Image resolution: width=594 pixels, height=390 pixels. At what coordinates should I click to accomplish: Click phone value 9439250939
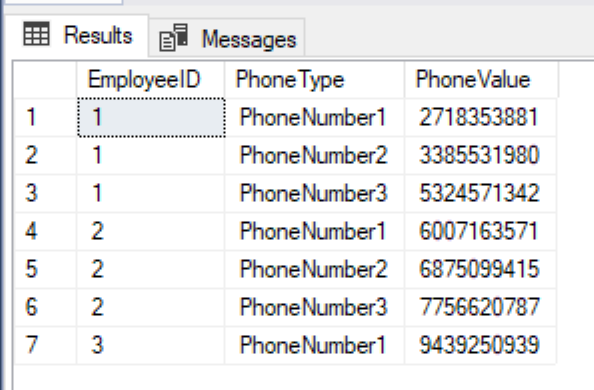tap(480, 345)
